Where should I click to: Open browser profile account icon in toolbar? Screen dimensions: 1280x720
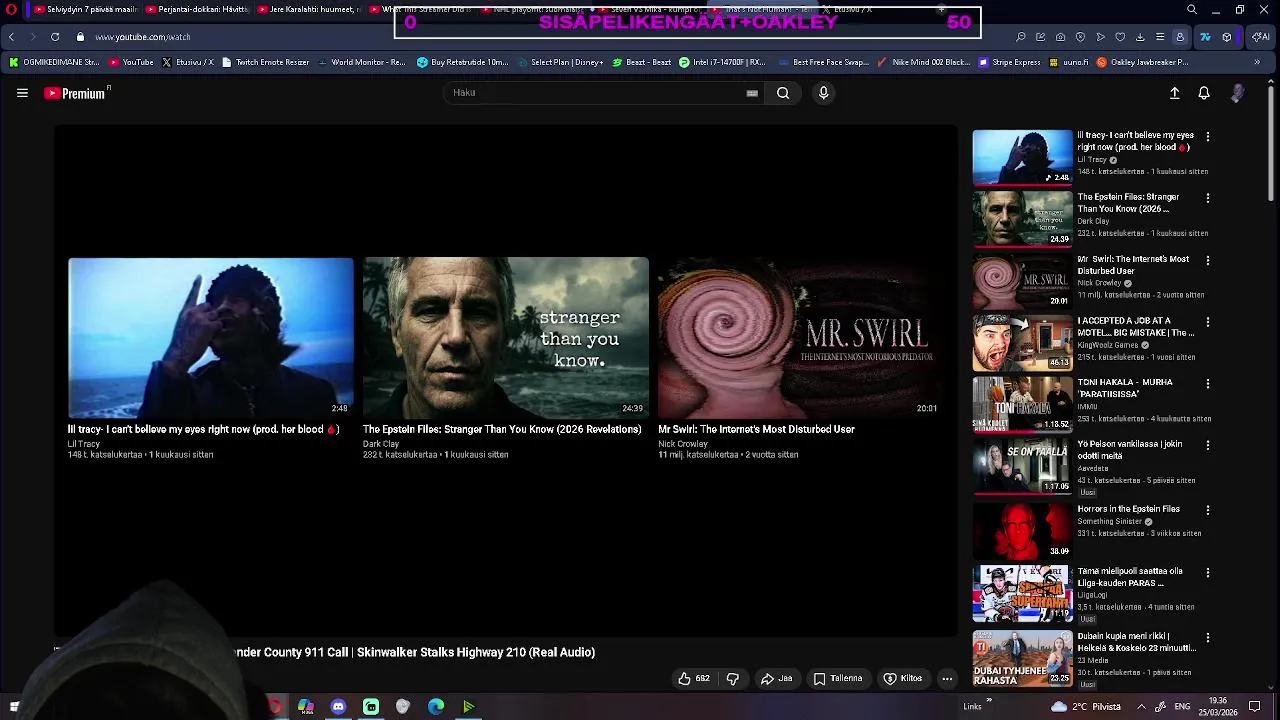click(1180, 37)
